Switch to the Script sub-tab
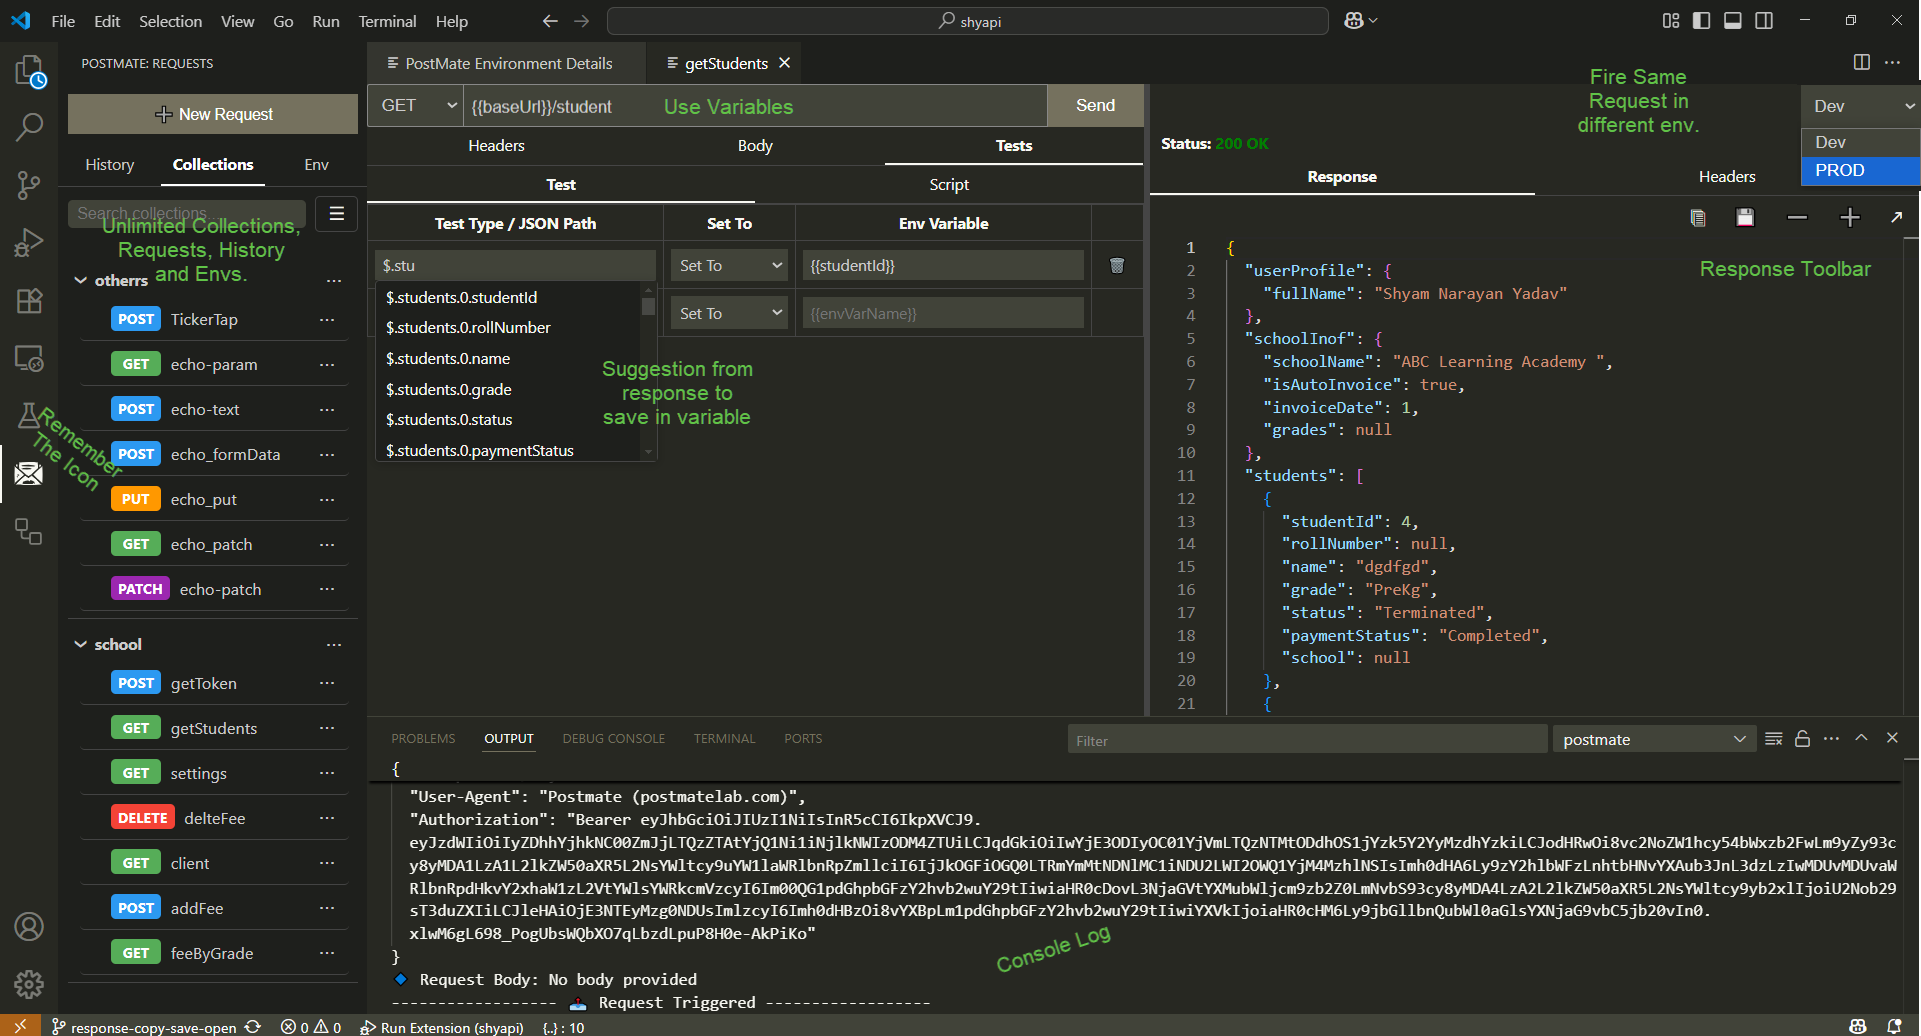 click(949, 184)
